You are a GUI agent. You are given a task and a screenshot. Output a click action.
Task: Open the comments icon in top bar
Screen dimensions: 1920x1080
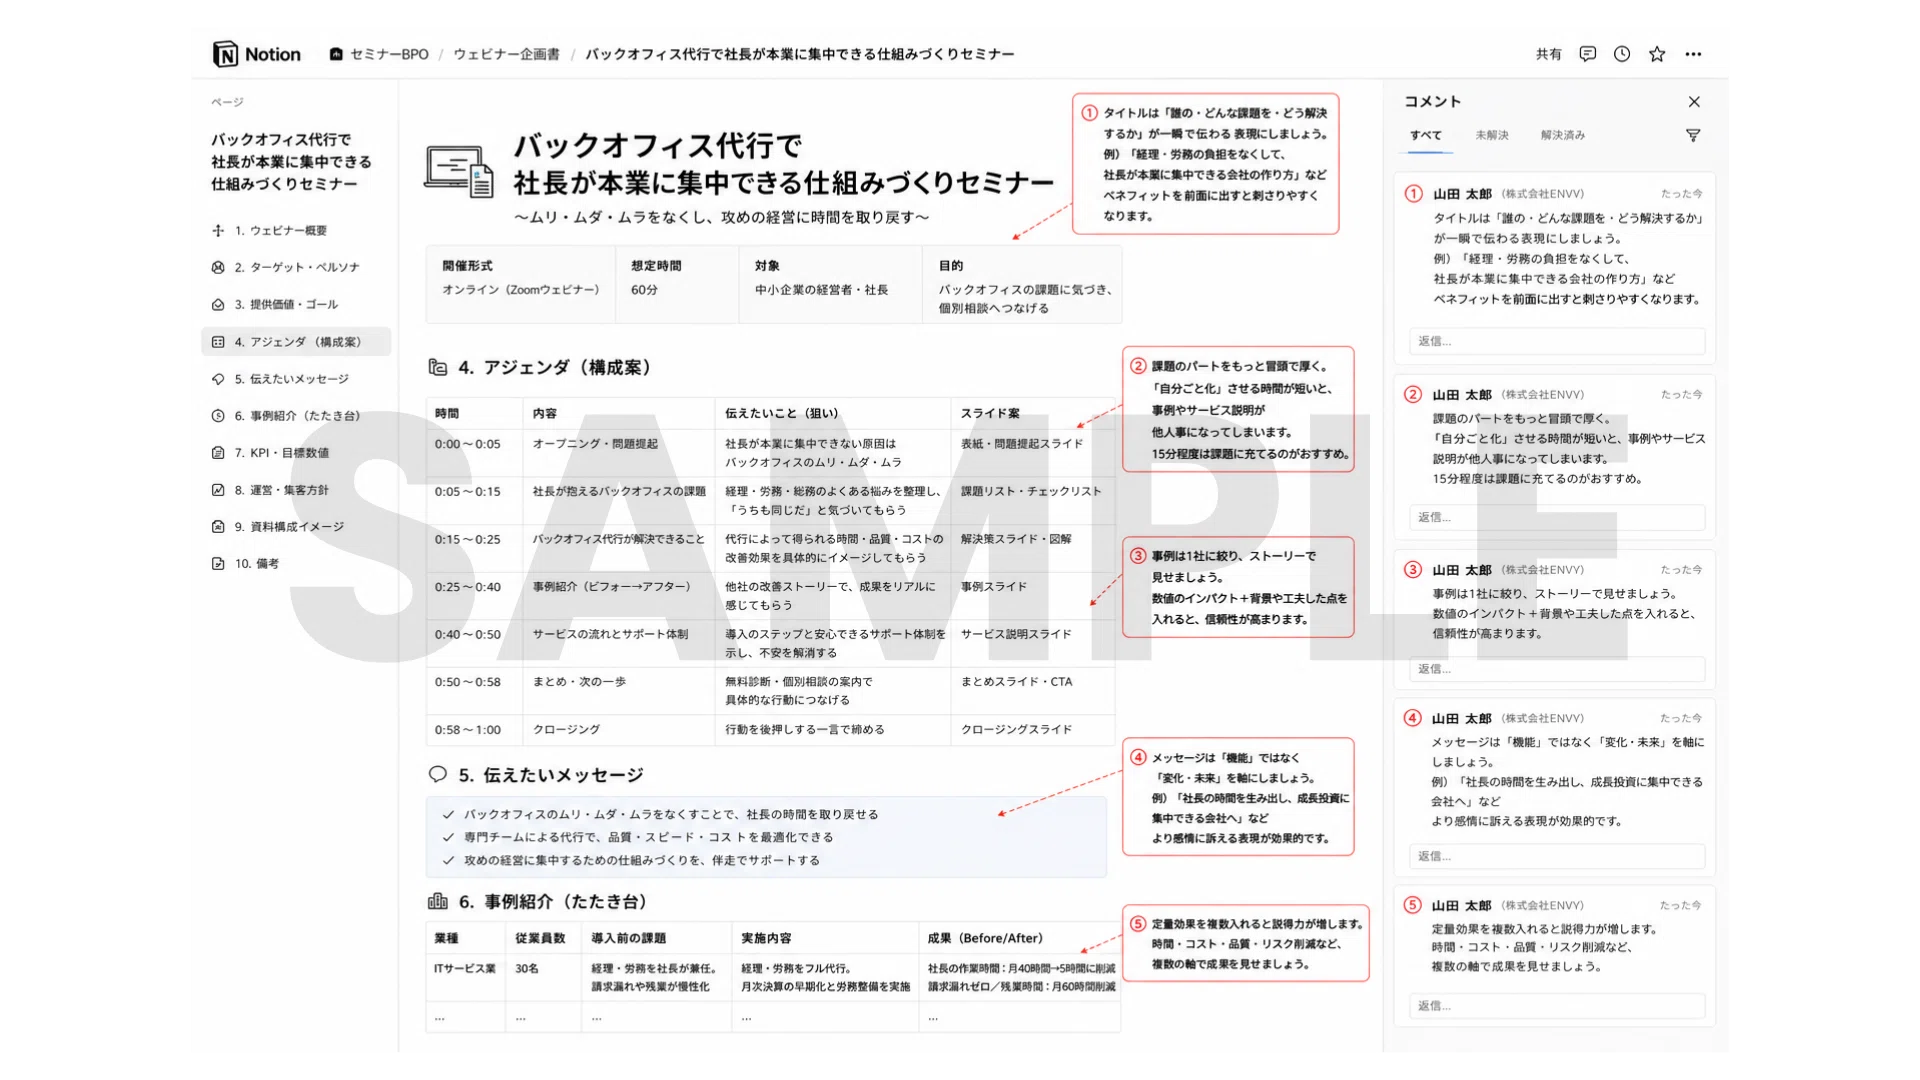click(x=1587, y=54)
